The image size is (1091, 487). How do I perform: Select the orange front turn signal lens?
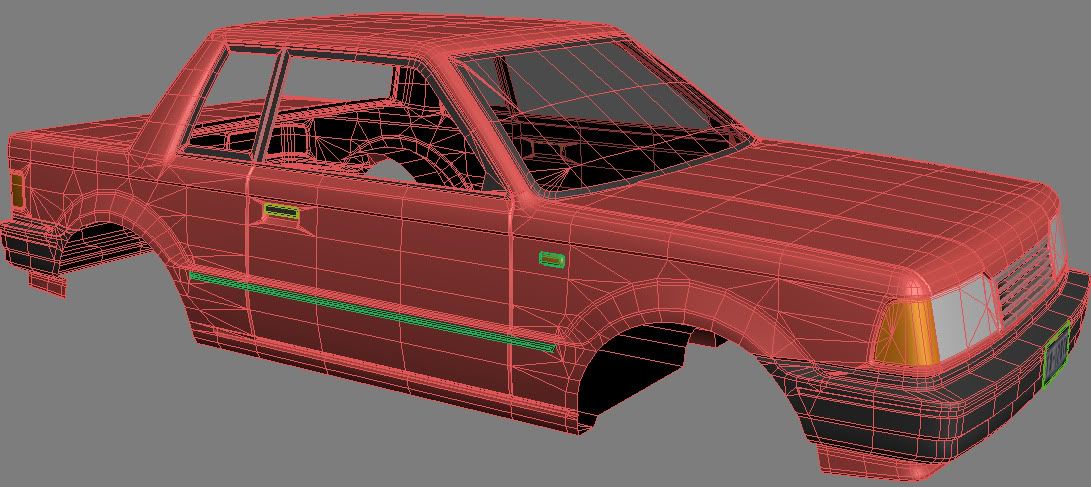click(906, 332)
